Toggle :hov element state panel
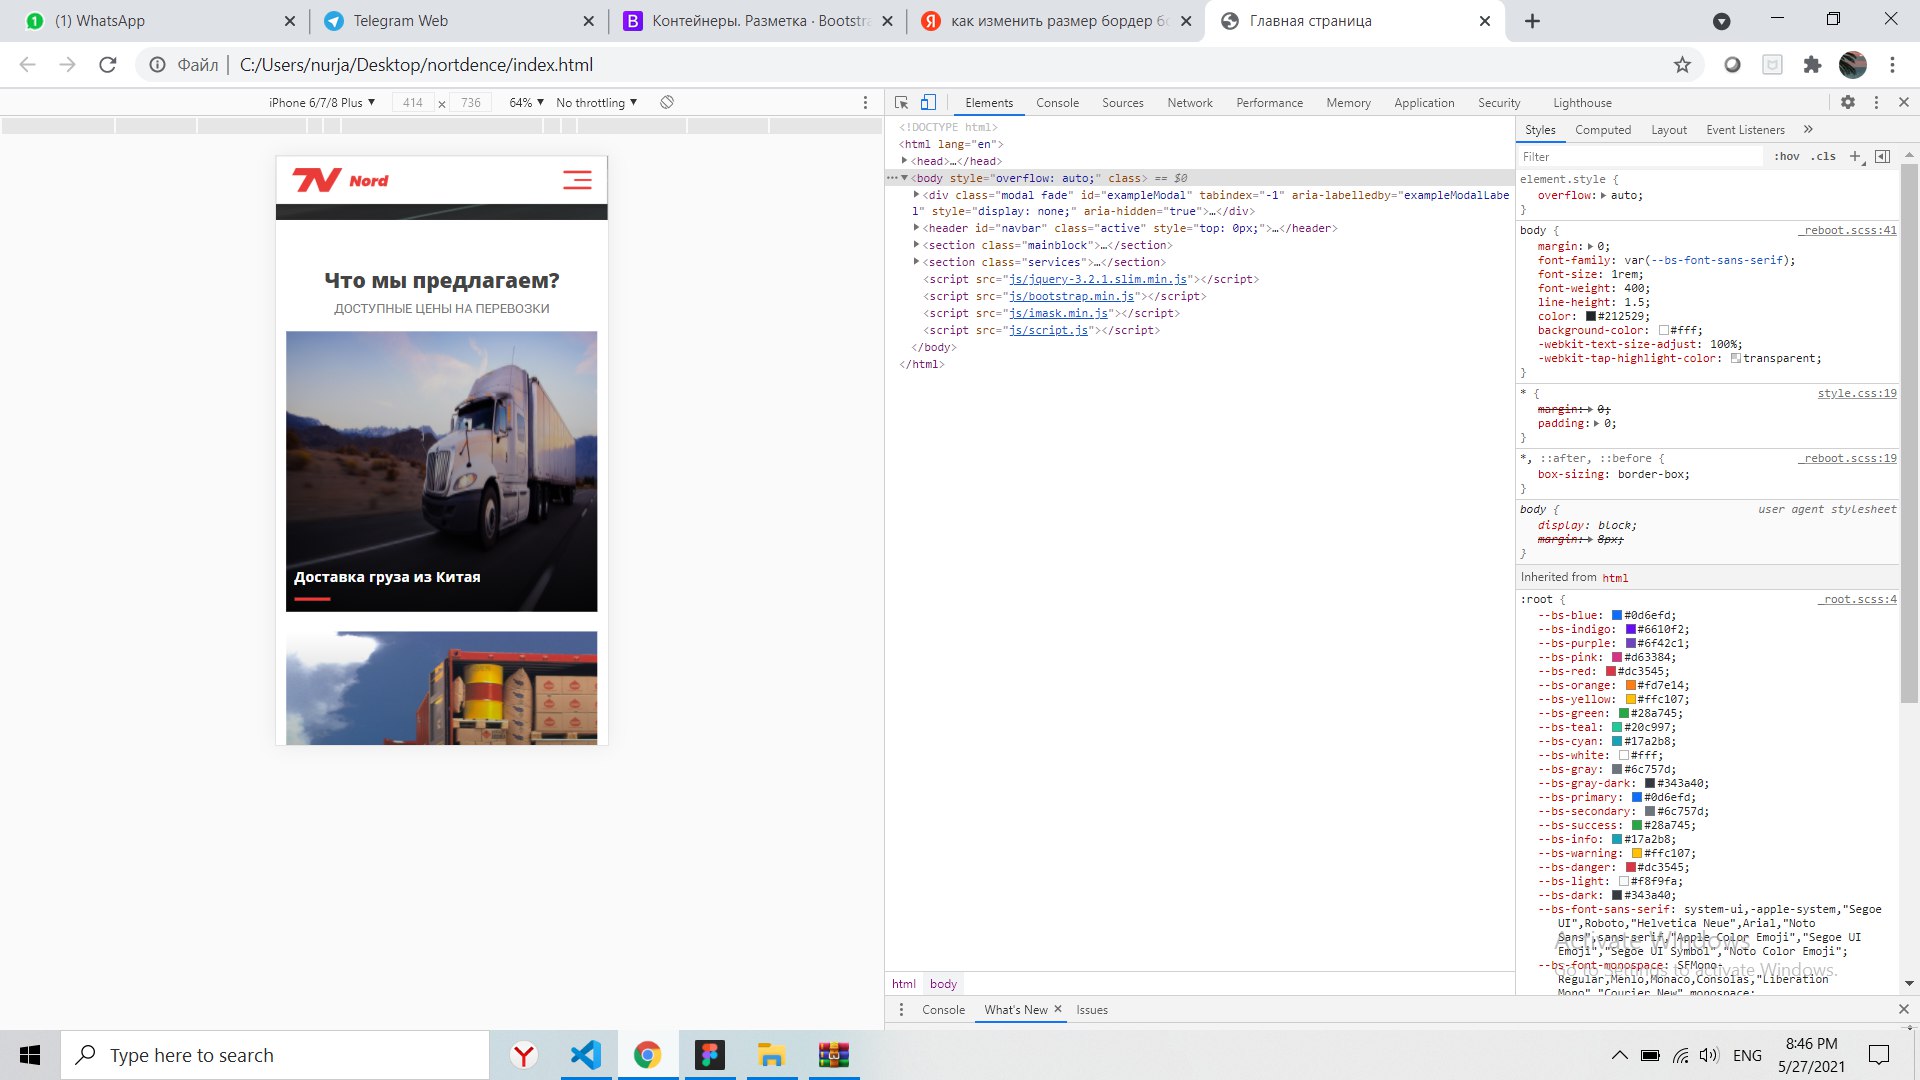Viewport: 1920px width, 1080px height. [x=1787, y=156]
